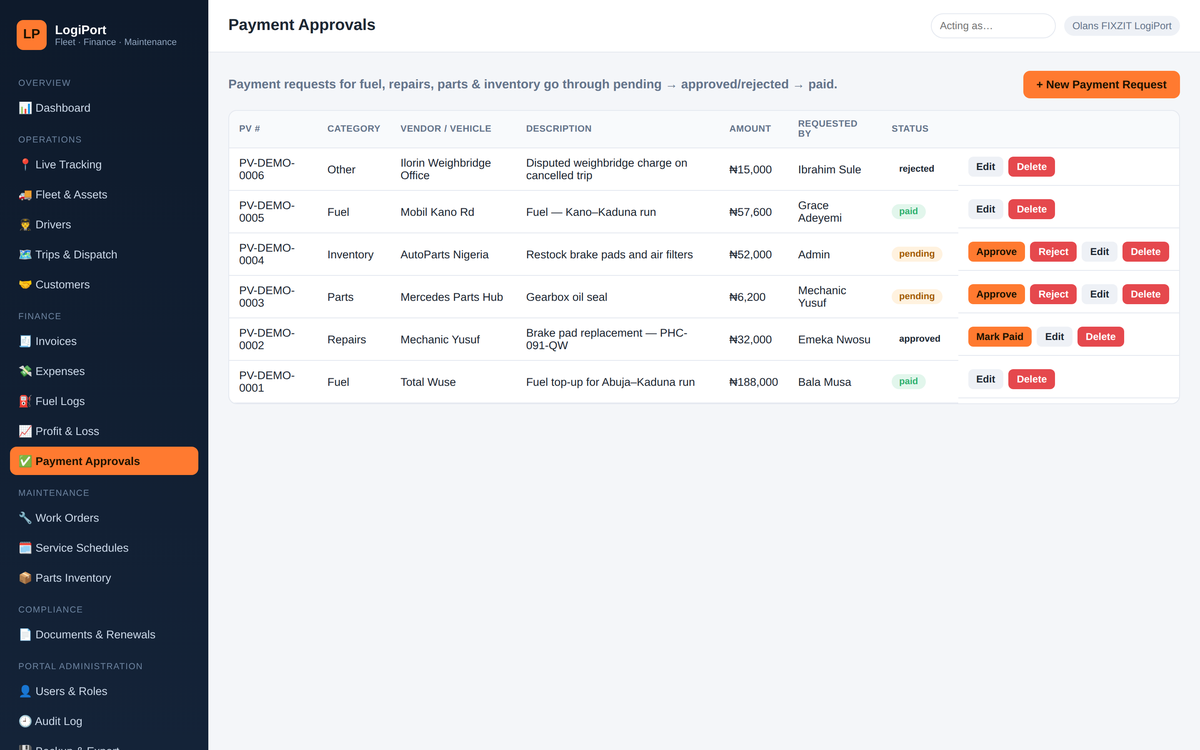Click paid badge for PV-DEMO-0005
Screen dimensions: 1200x750
pos(909,212)
